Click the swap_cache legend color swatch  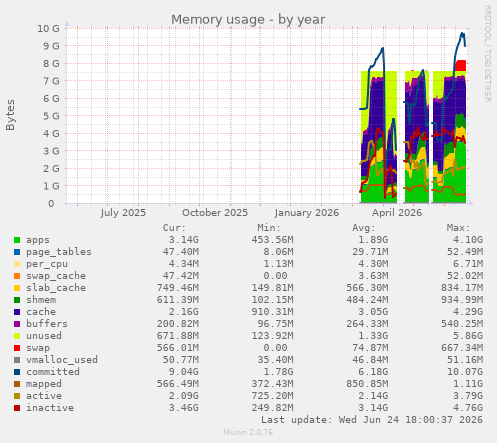pyautogui.click(x=17, y=276)
